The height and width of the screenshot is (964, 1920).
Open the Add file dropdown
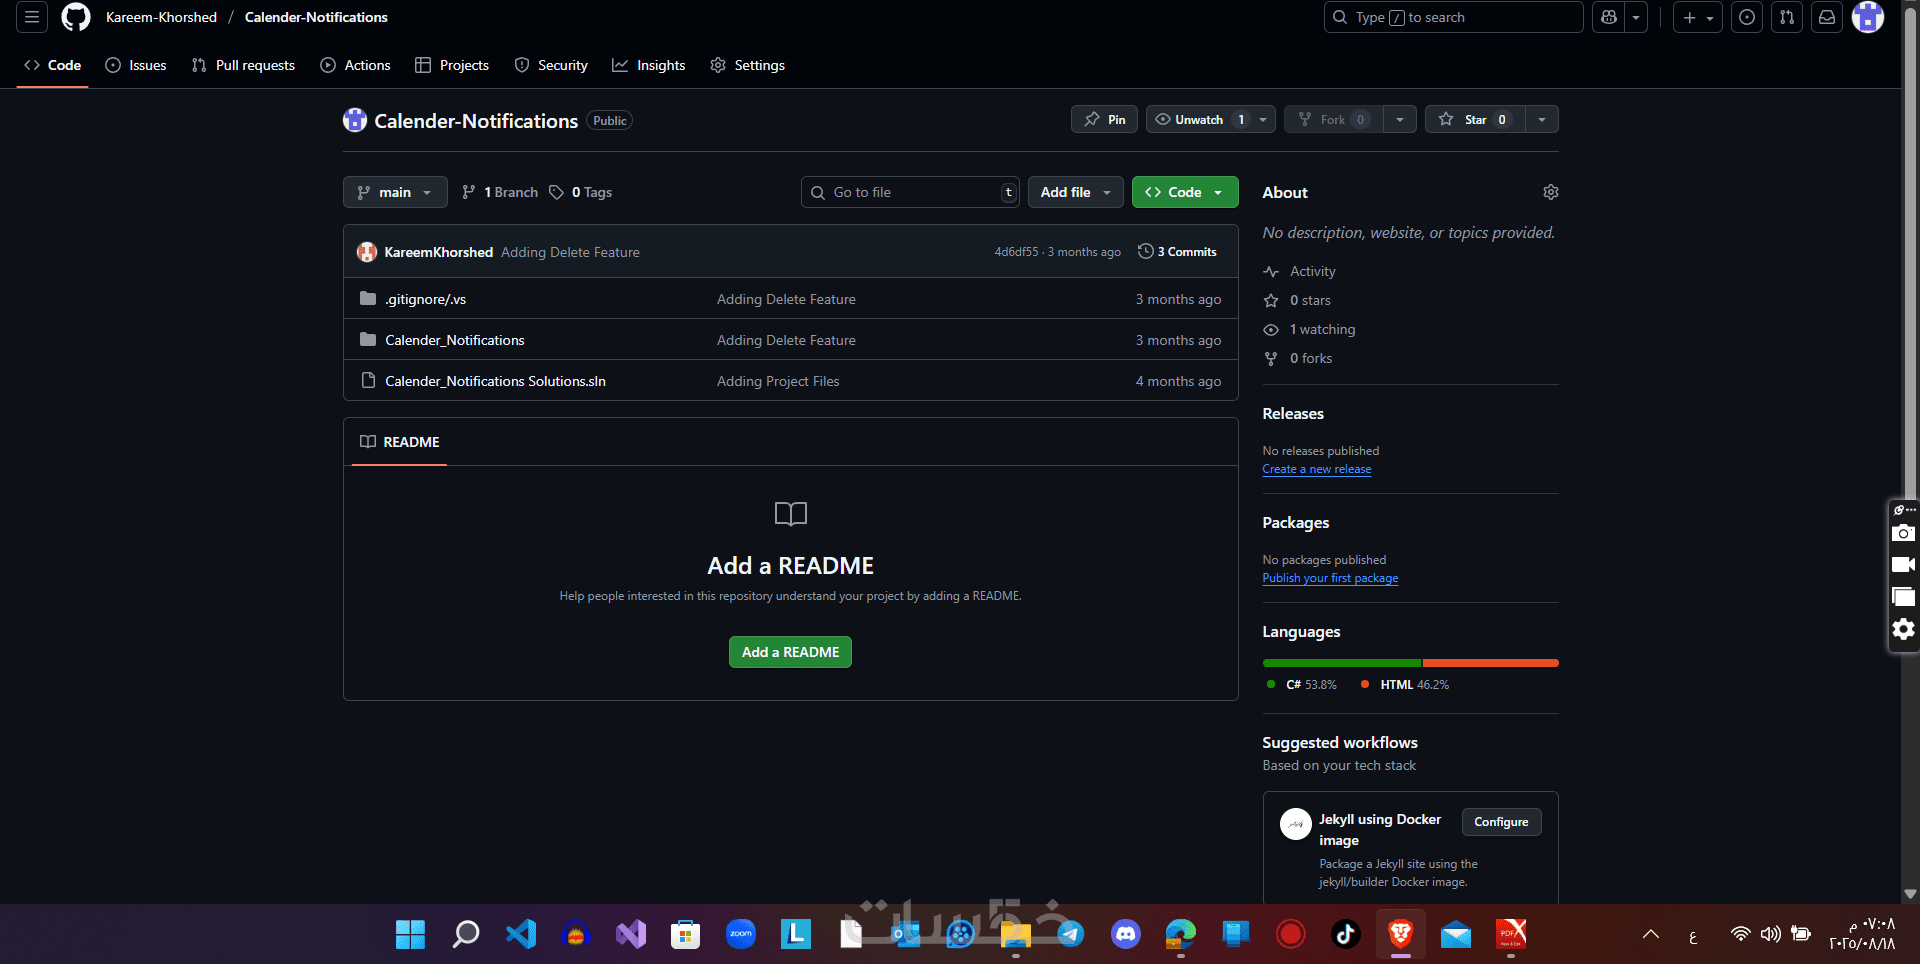[1076, 192]
